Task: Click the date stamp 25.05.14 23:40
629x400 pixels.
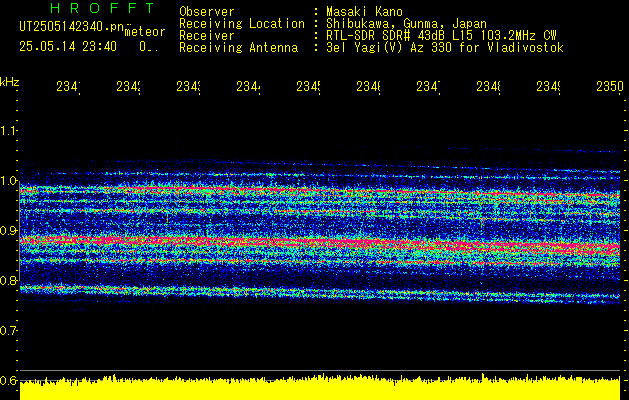Action: point(68,47)
